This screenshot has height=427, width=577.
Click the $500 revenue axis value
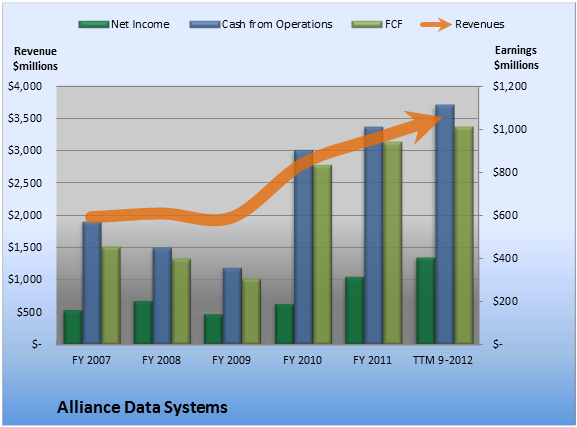click(x=29, y=312)
